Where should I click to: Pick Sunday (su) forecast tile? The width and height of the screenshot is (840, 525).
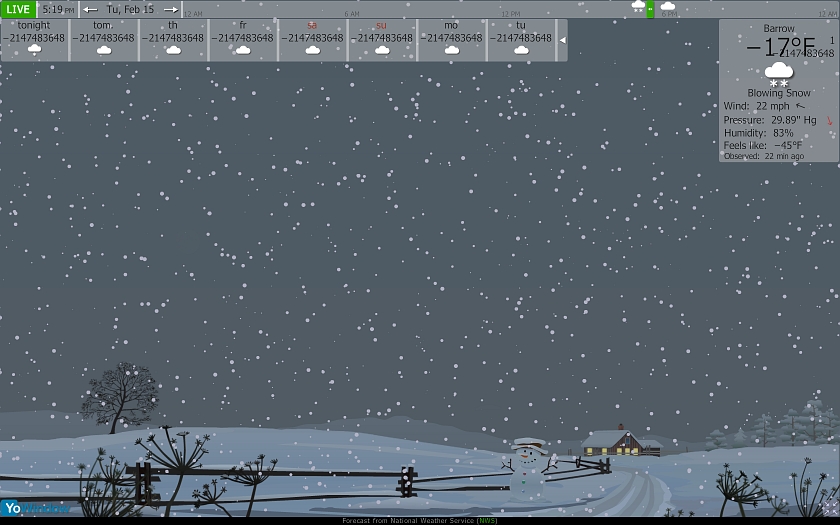tap(382, 39)
